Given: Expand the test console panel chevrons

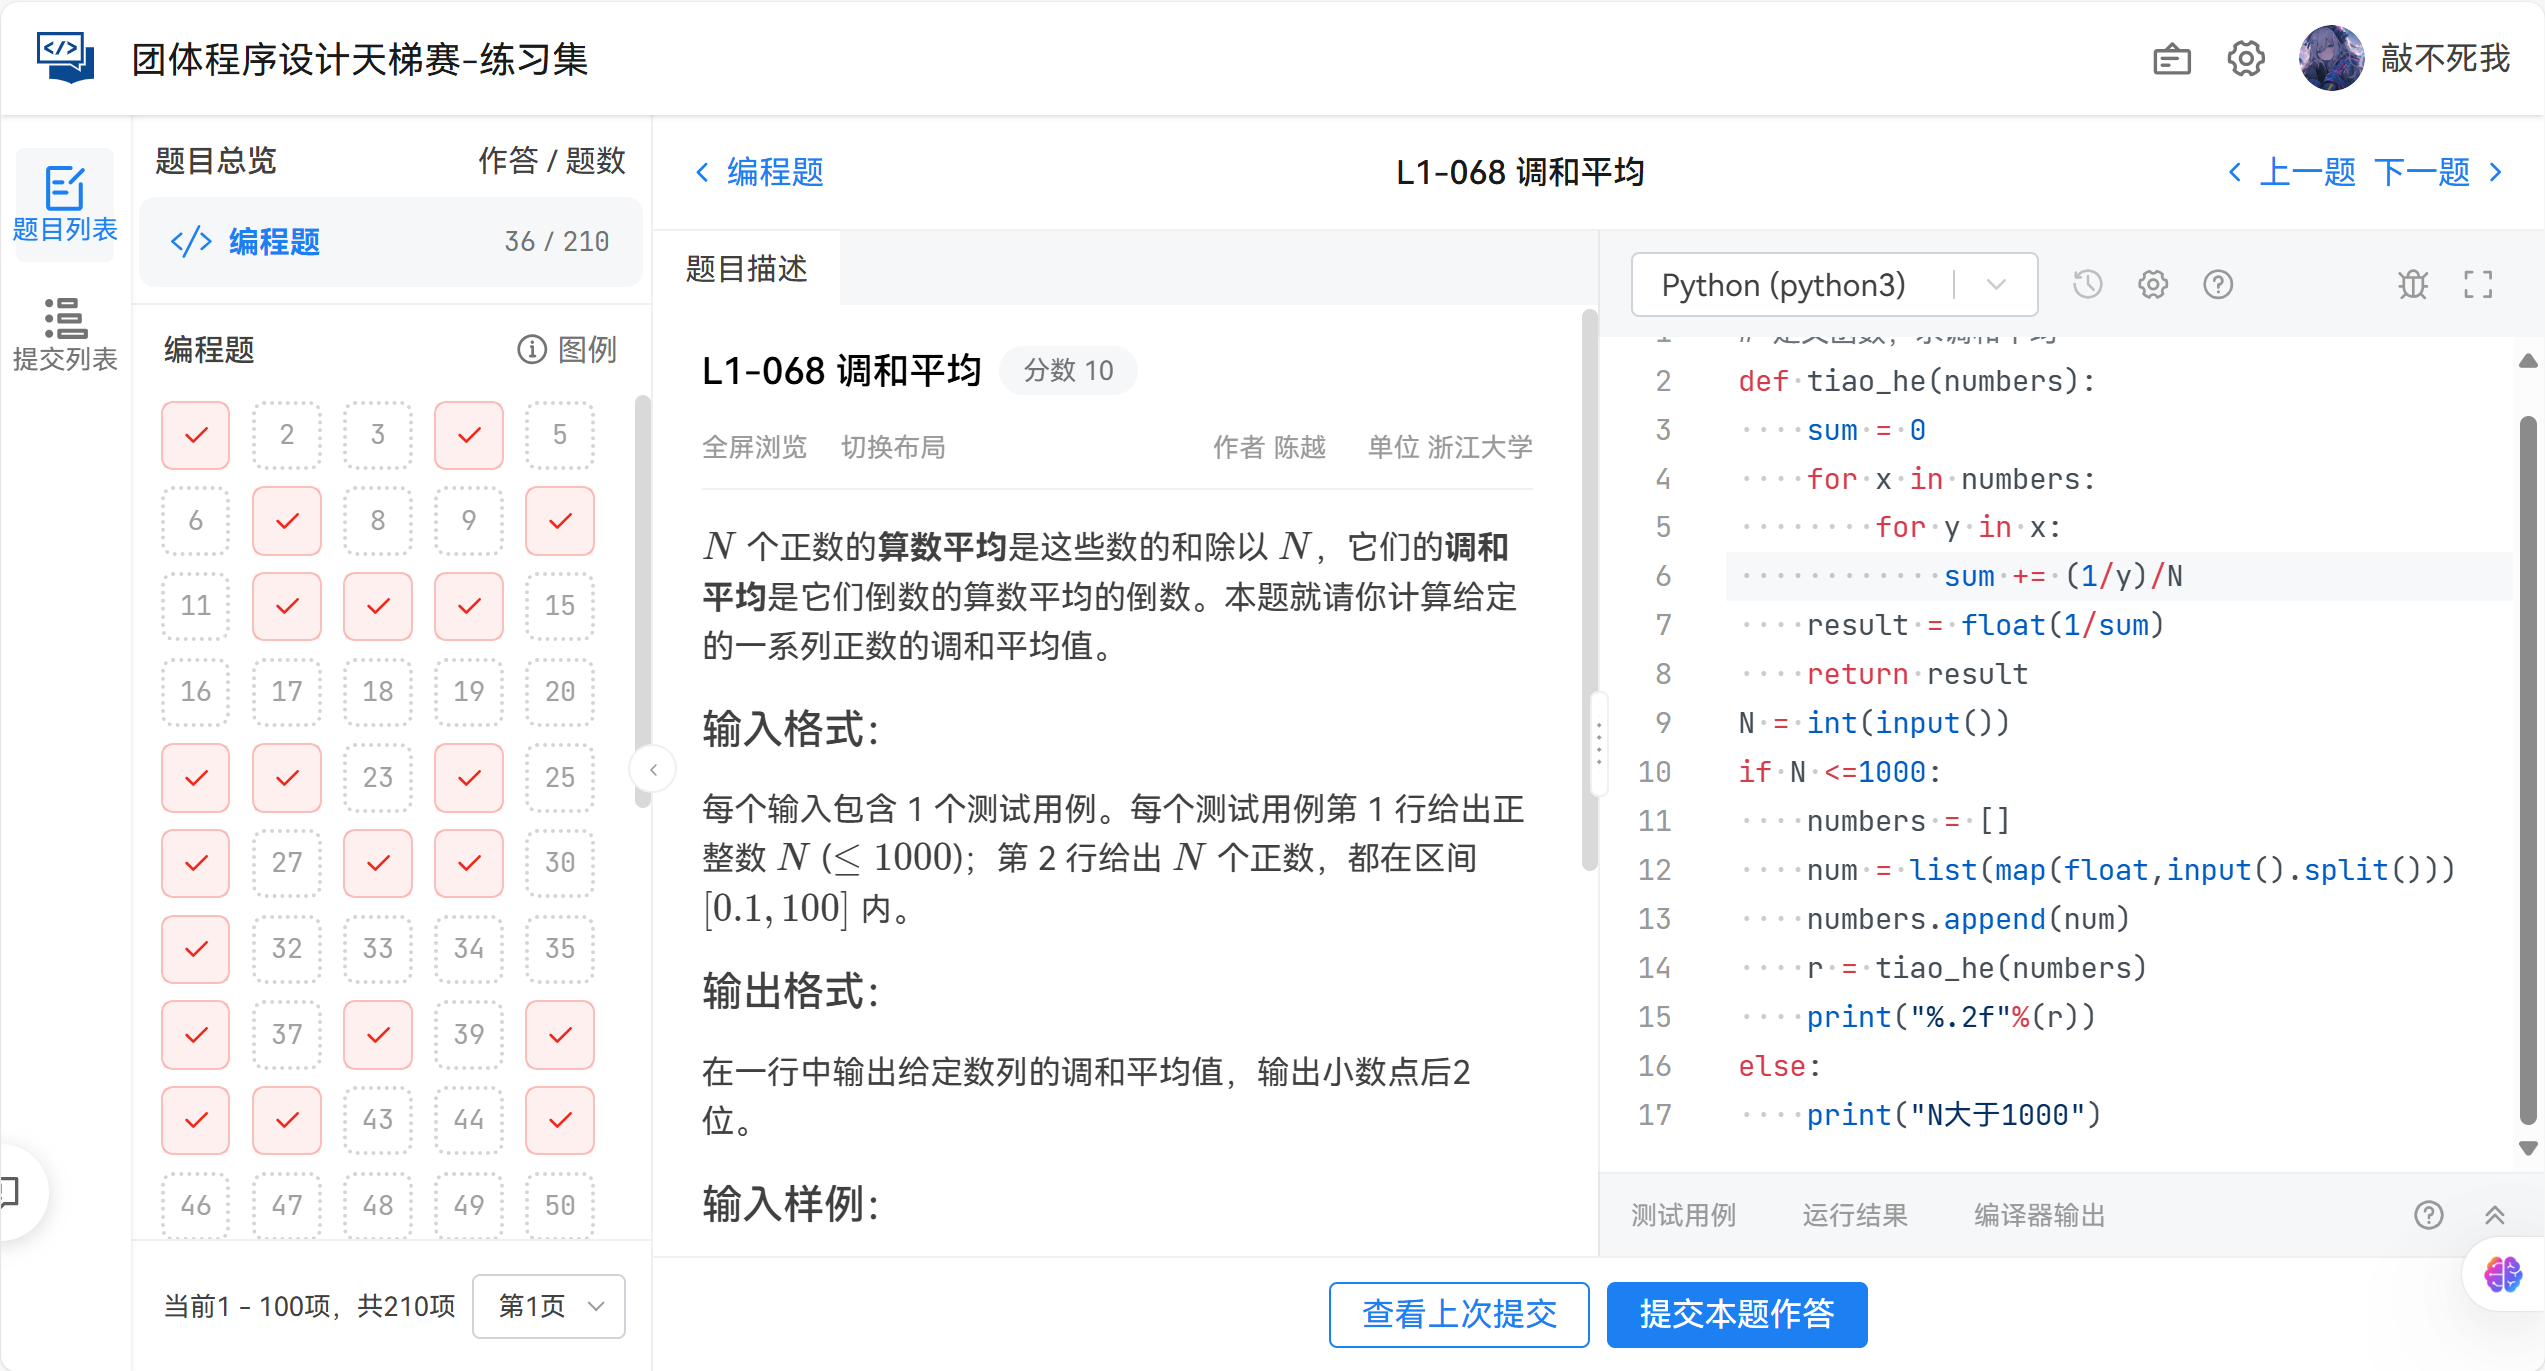Looking at the screenshot, I should coord(2494,1215).
